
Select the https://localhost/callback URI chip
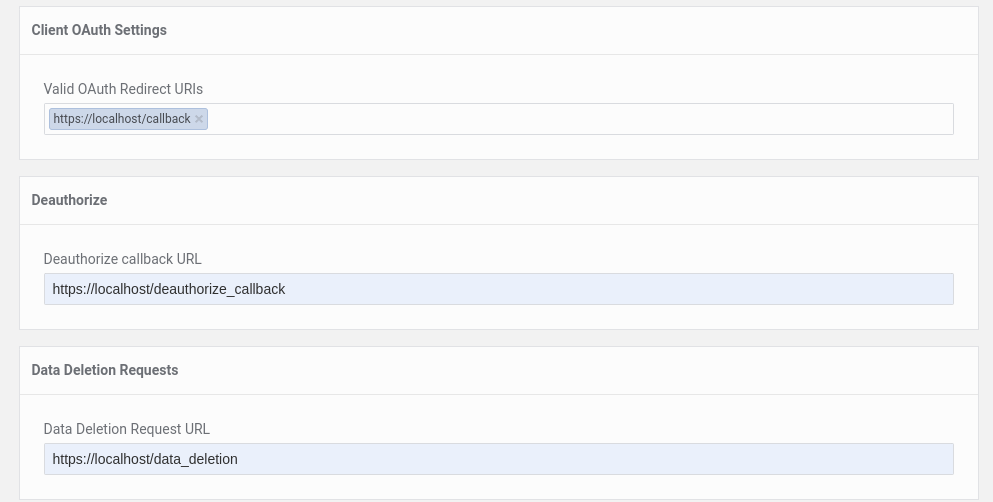[x=121, y=119]
